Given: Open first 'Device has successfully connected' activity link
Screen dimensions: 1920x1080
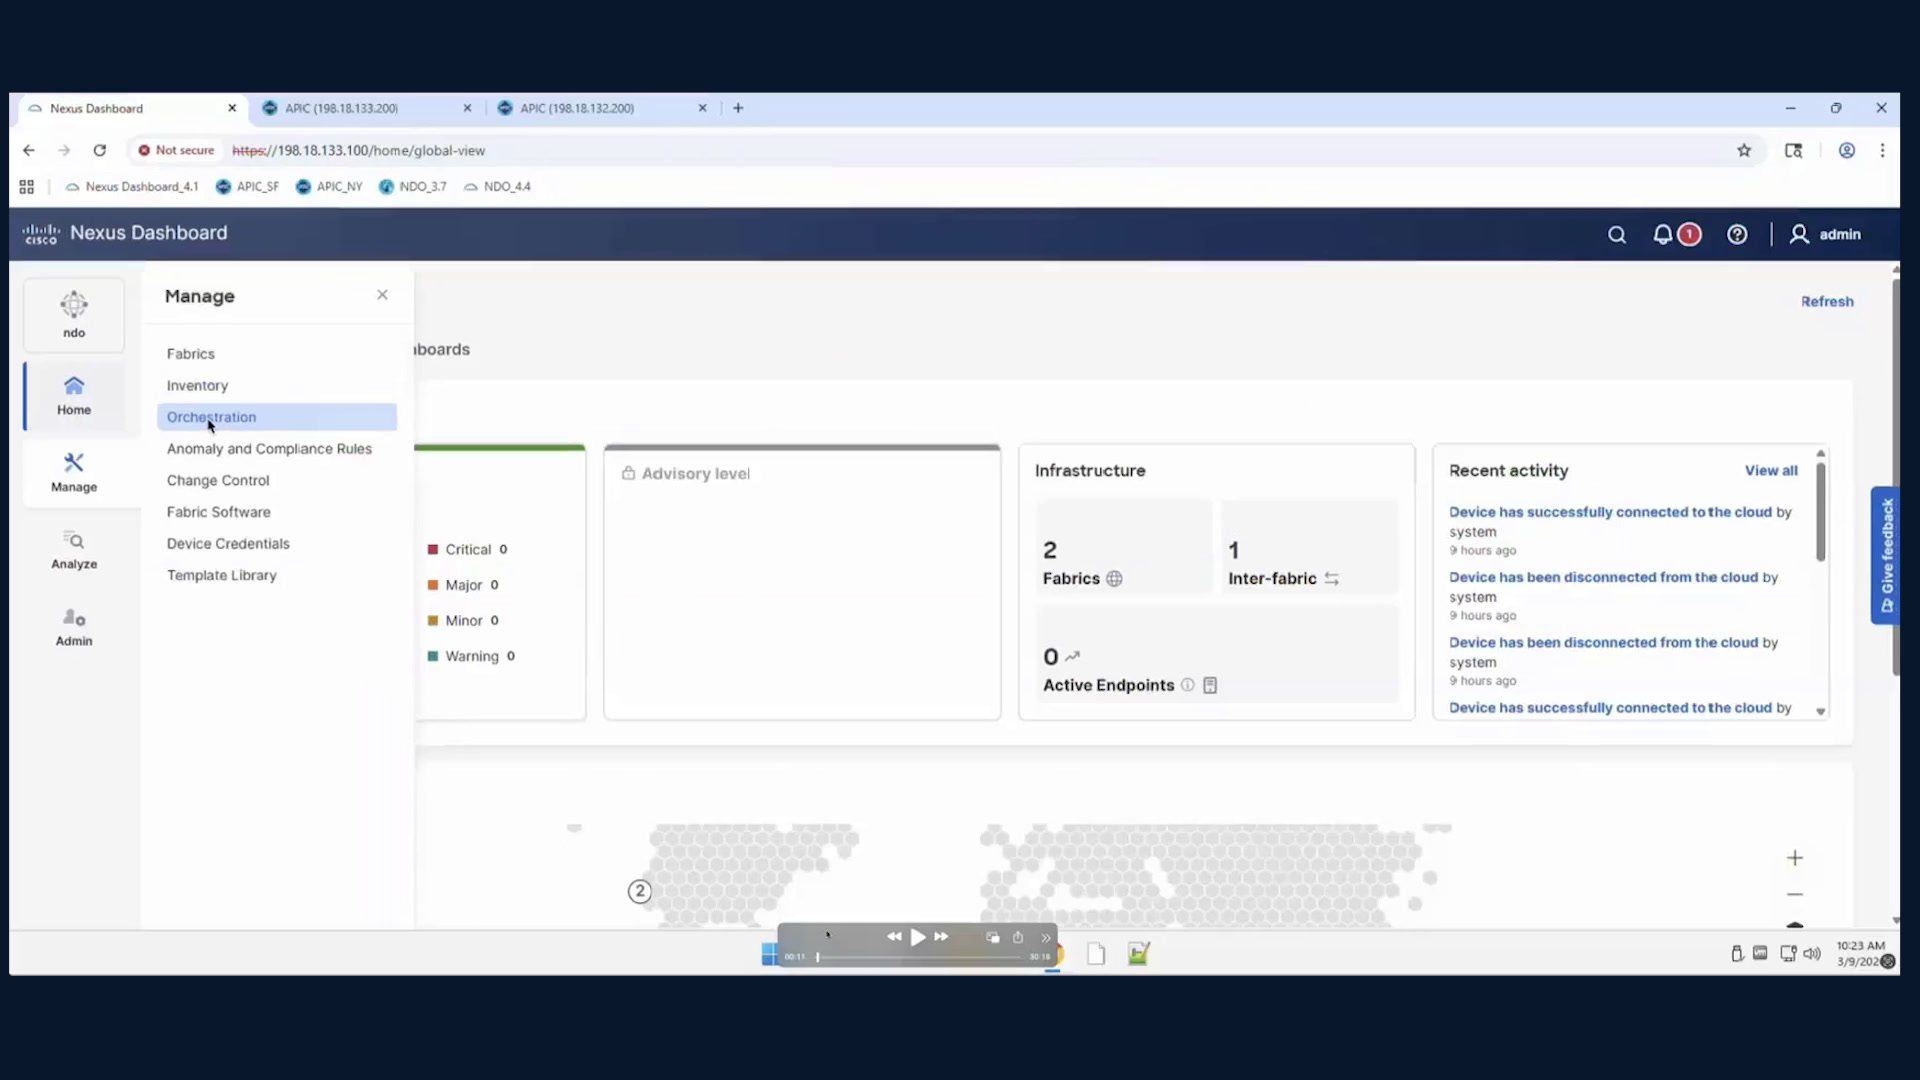Looking at the screenshot, I should (1610, 512).
